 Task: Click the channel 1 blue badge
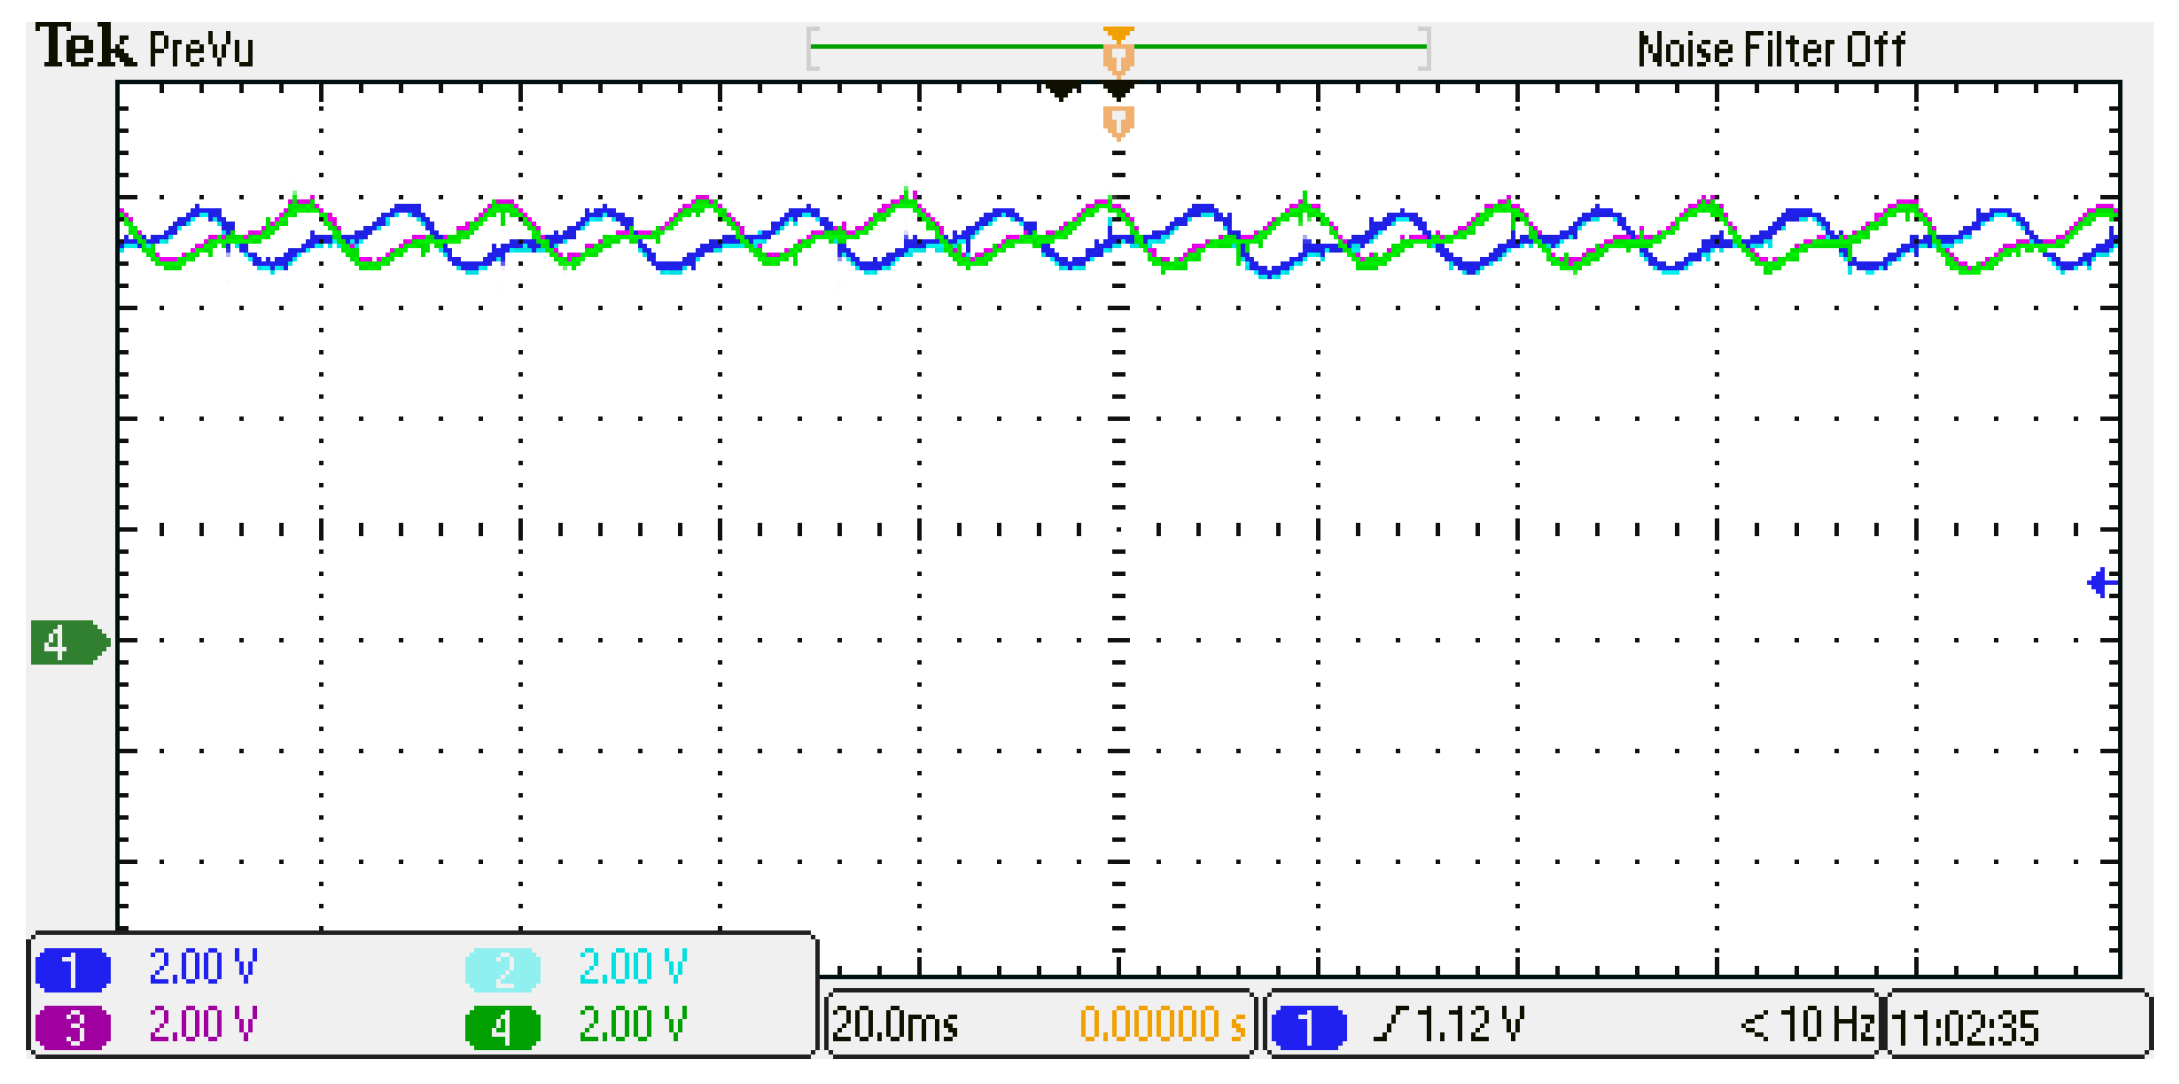[x=72, y=969]
